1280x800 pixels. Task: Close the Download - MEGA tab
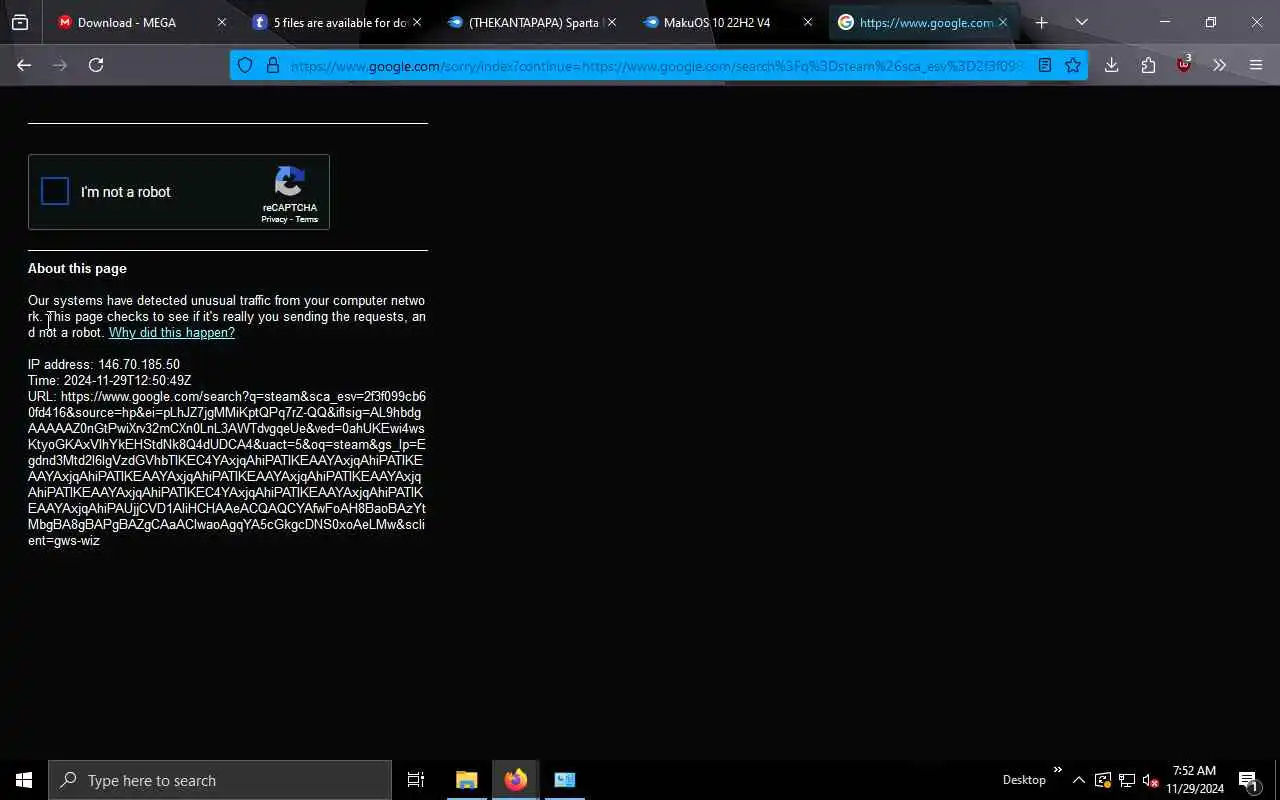click(x=222, y=22)
